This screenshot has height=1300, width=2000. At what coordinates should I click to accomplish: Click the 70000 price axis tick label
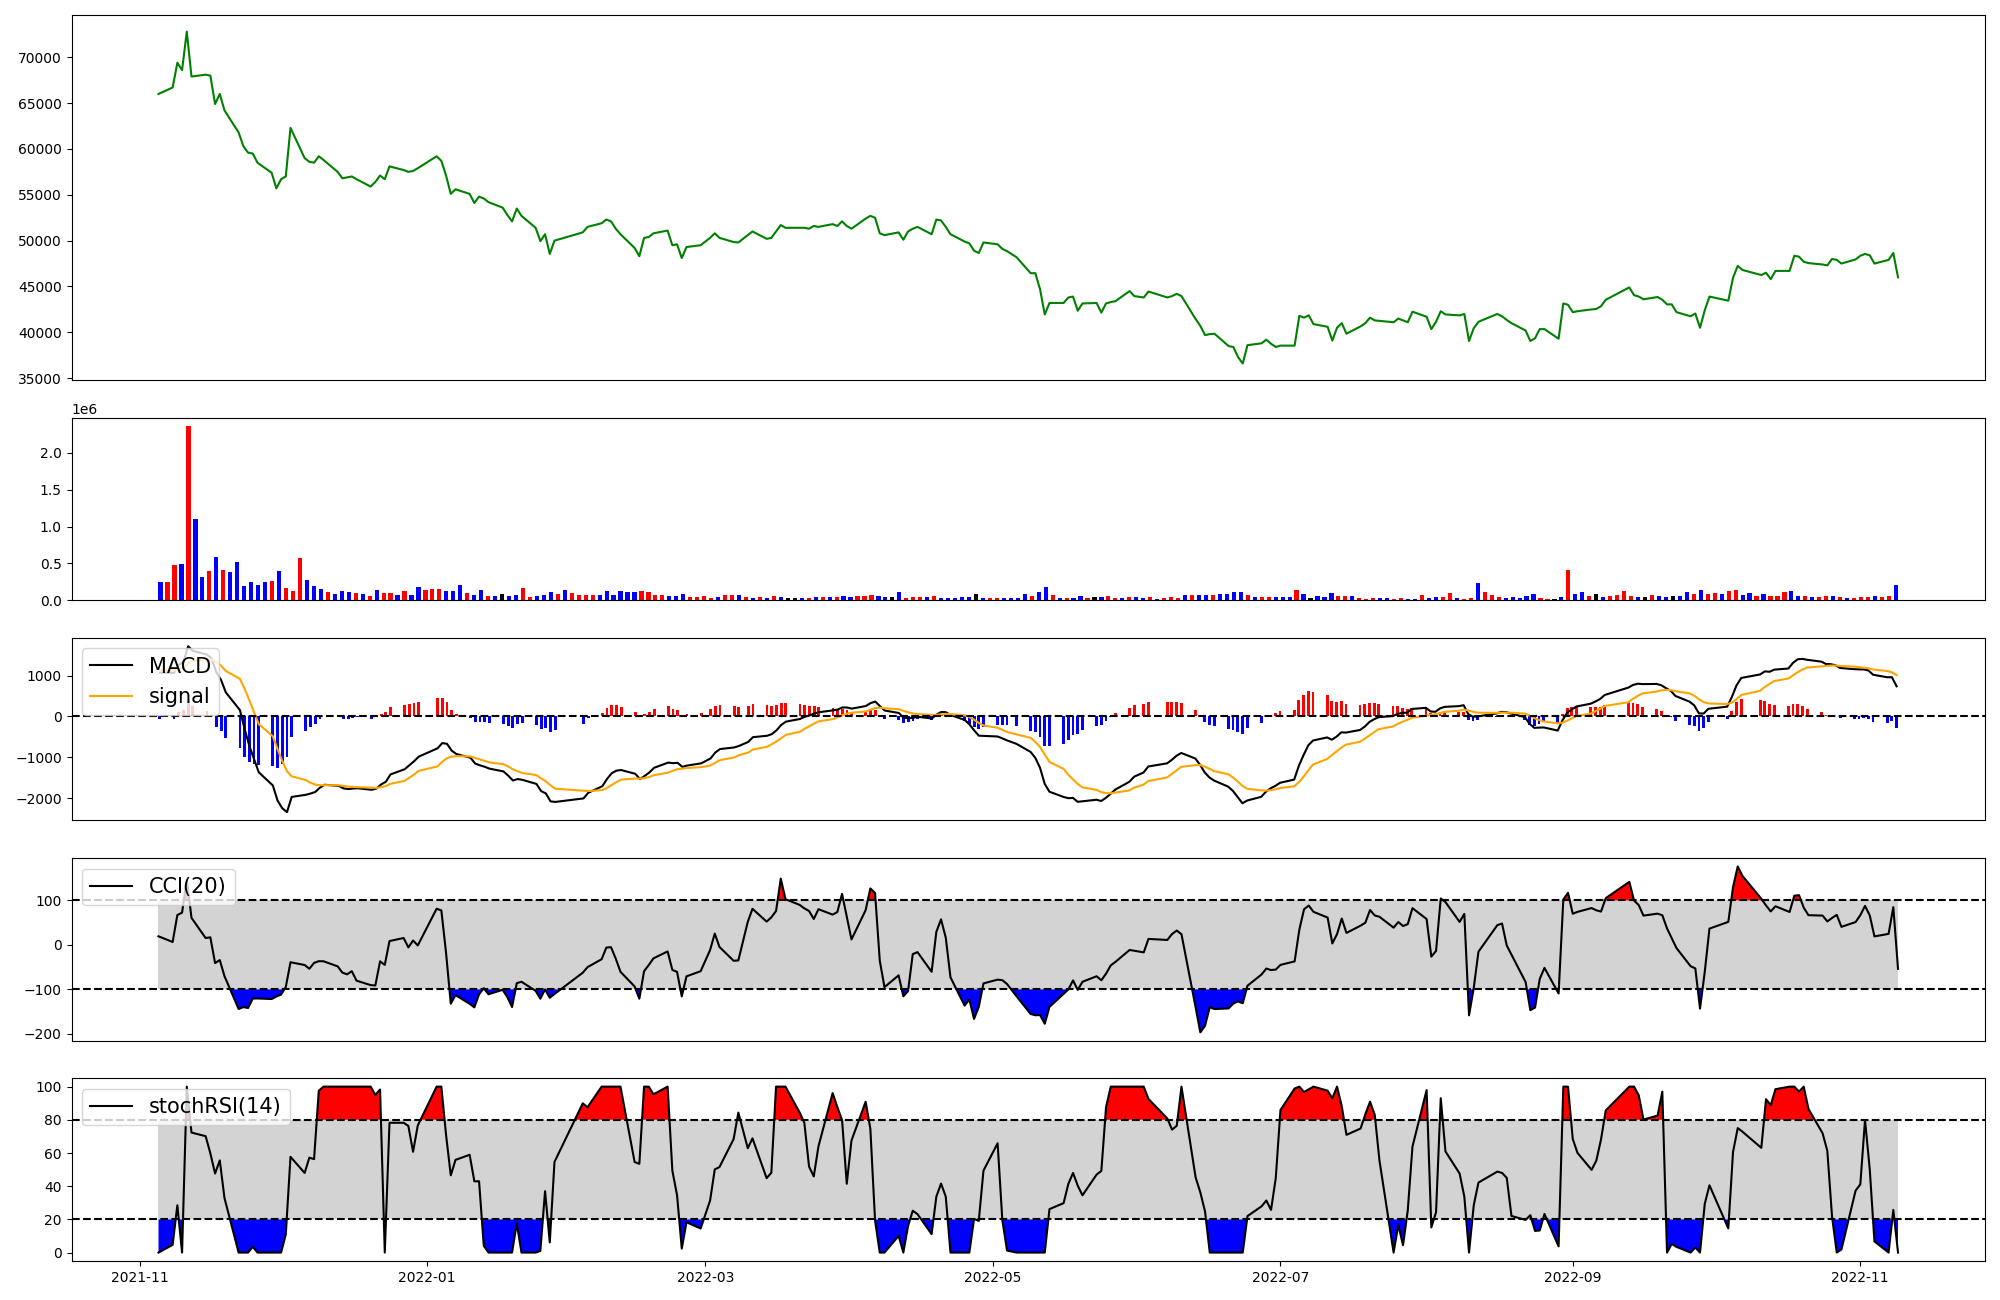click(40, 58)
